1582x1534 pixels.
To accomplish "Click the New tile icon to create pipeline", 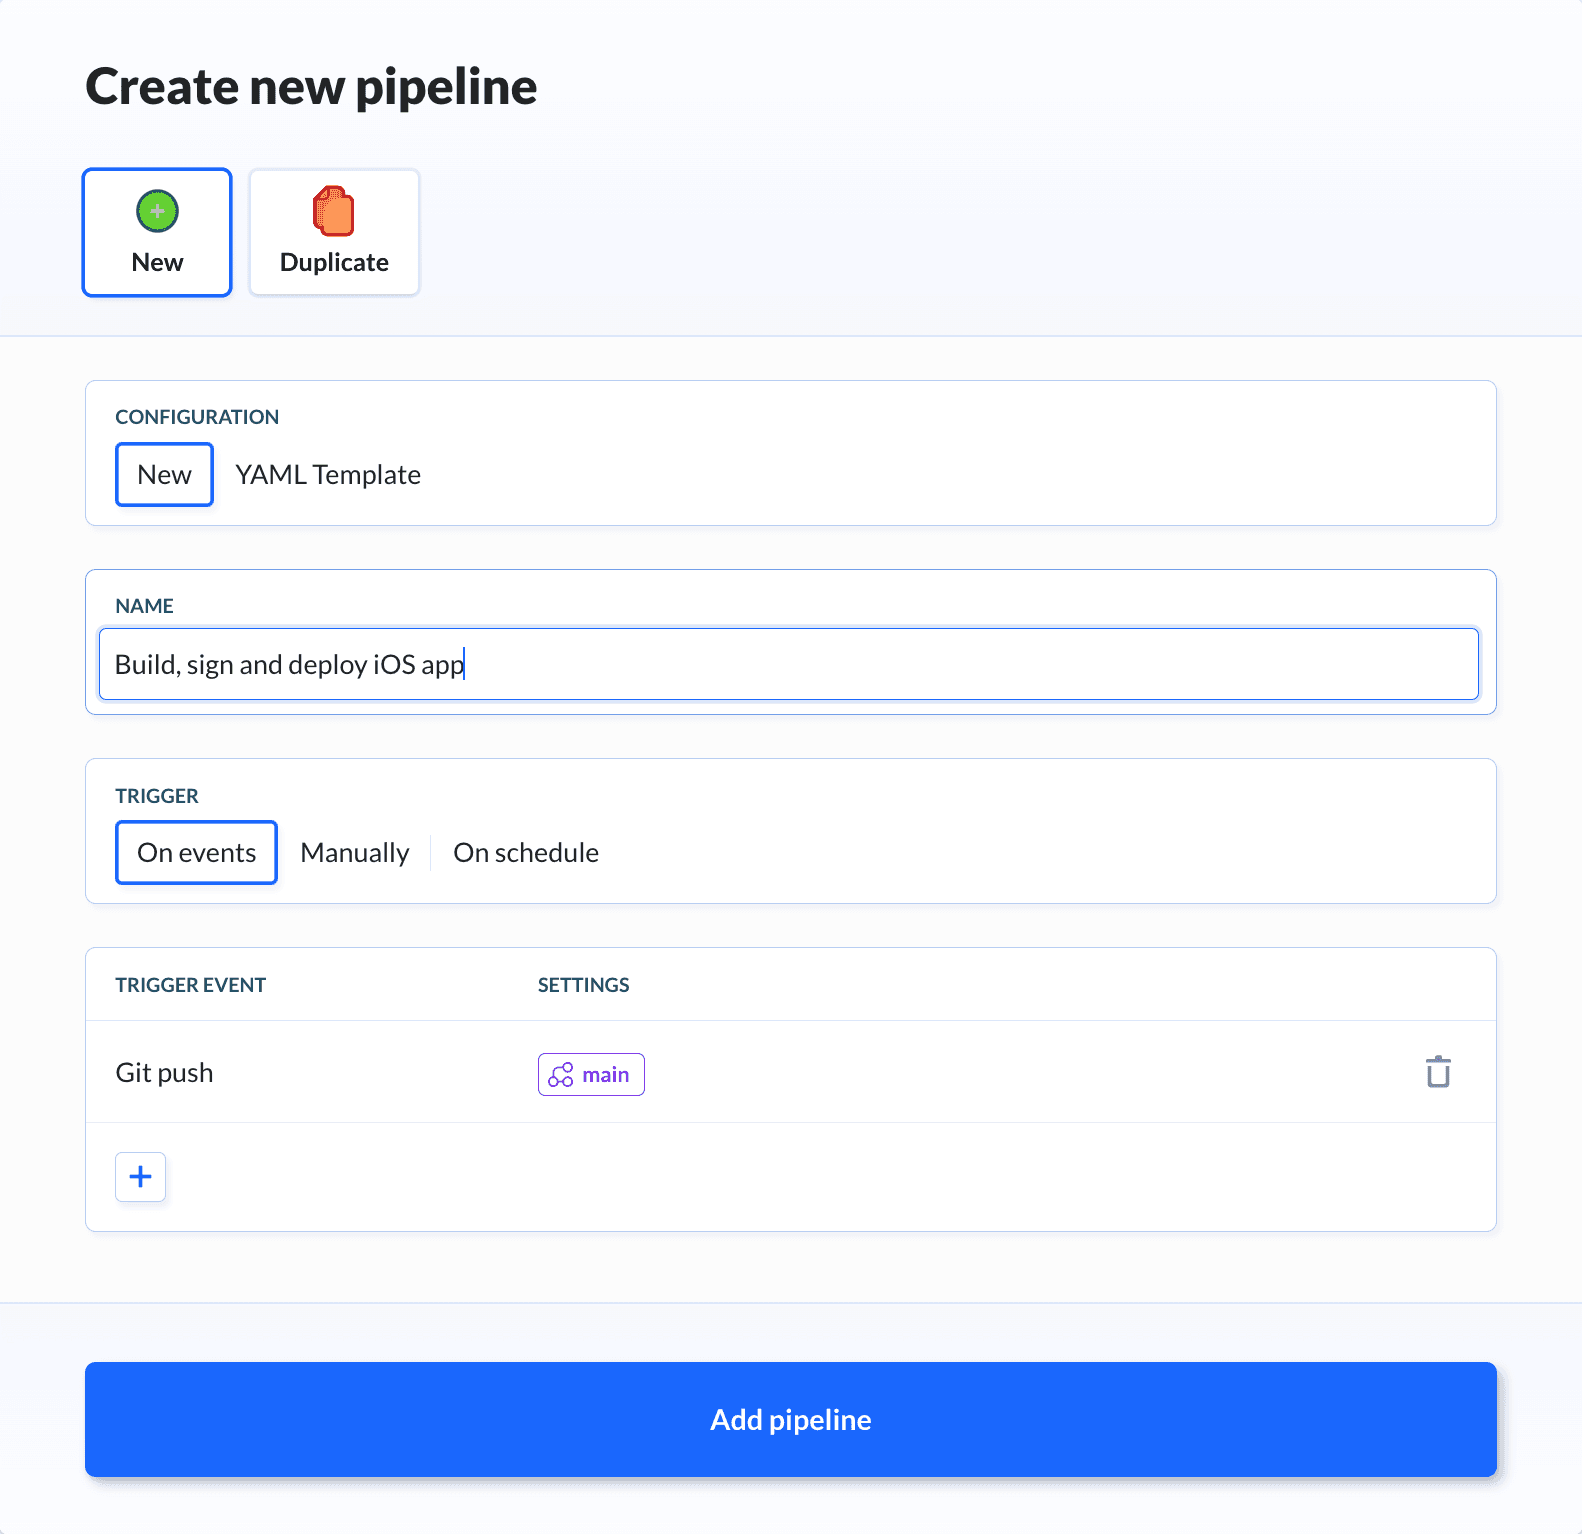I will click(157, 211).
